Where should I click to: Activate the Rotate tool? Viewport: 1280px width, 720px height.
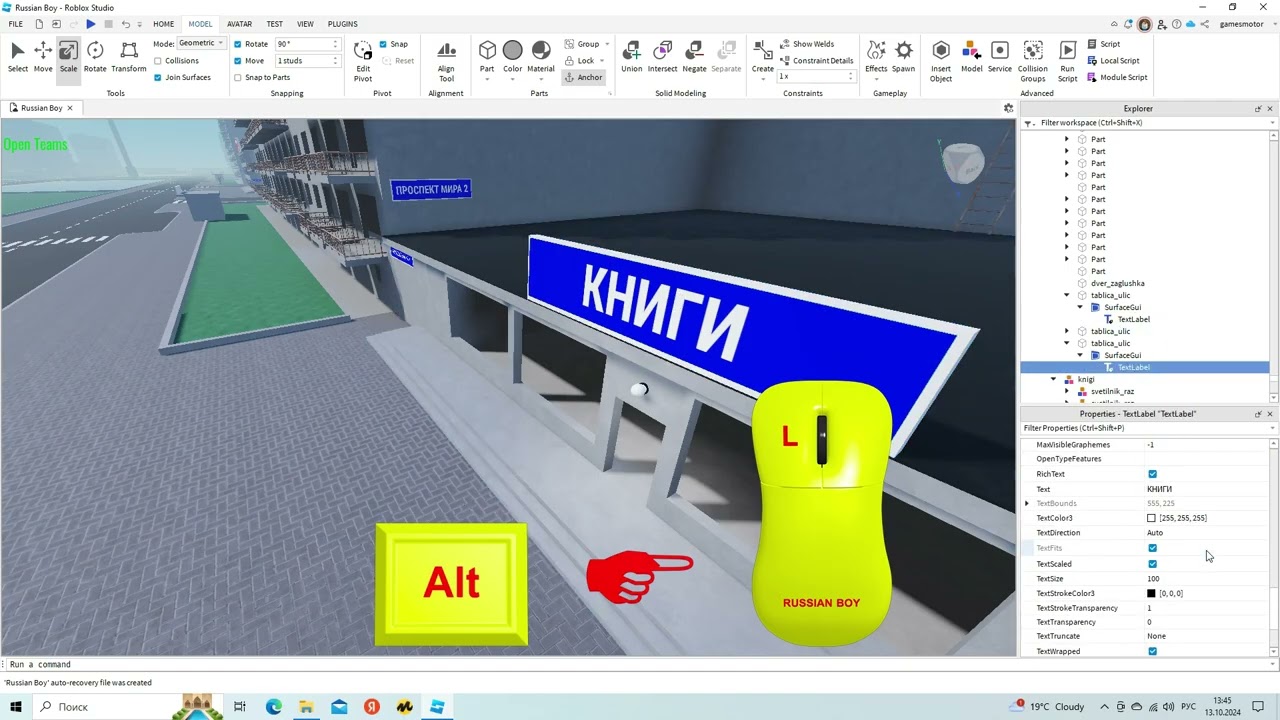(95, 57)
